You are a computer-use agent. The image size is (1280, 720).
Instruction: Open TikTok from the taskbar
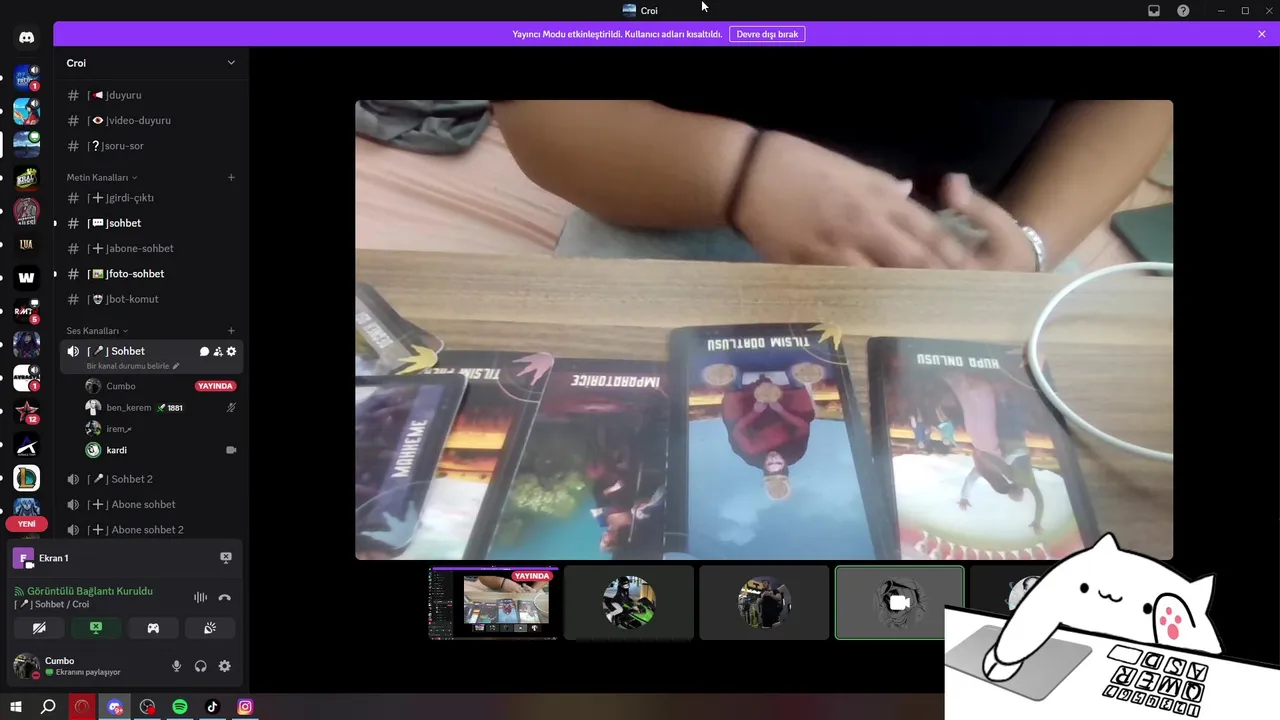[x=212, y=707]
